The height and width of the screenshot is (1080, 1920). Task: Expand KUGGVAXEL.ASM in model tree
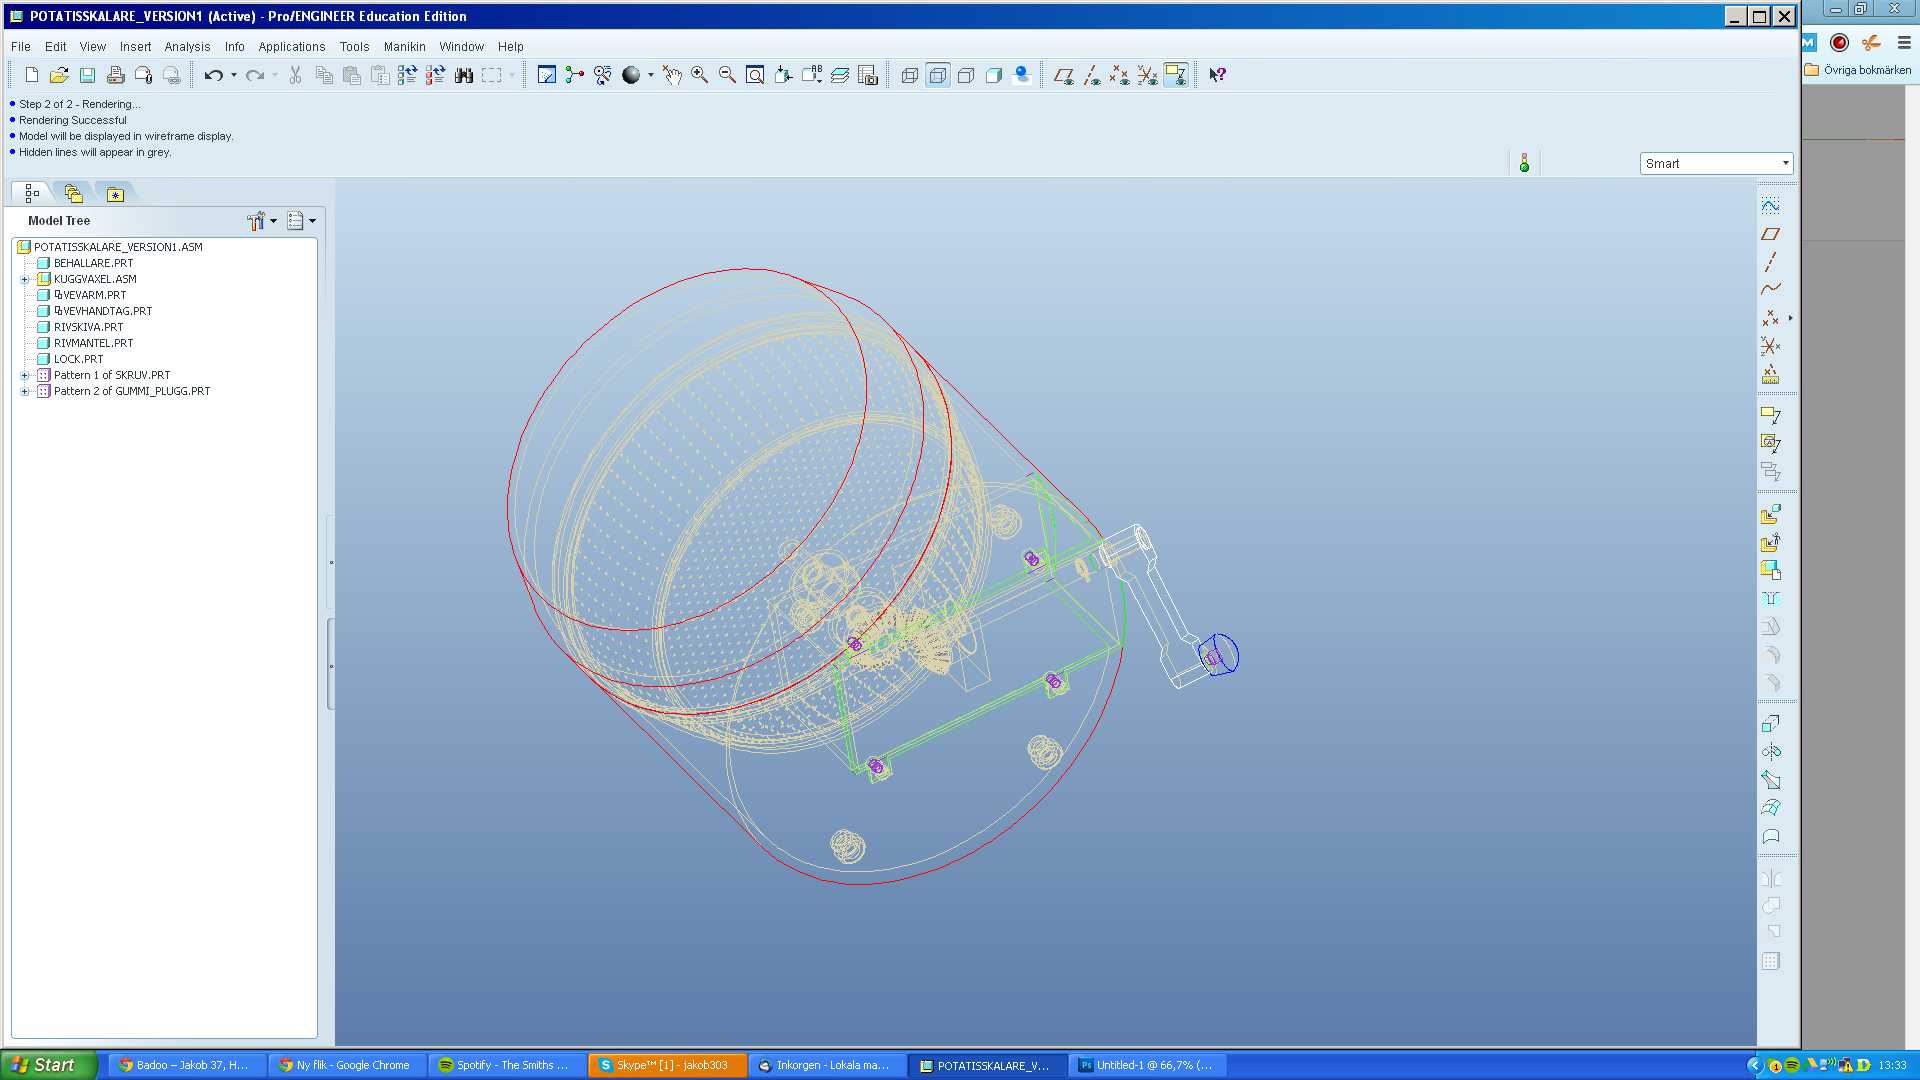click(25, 280)
